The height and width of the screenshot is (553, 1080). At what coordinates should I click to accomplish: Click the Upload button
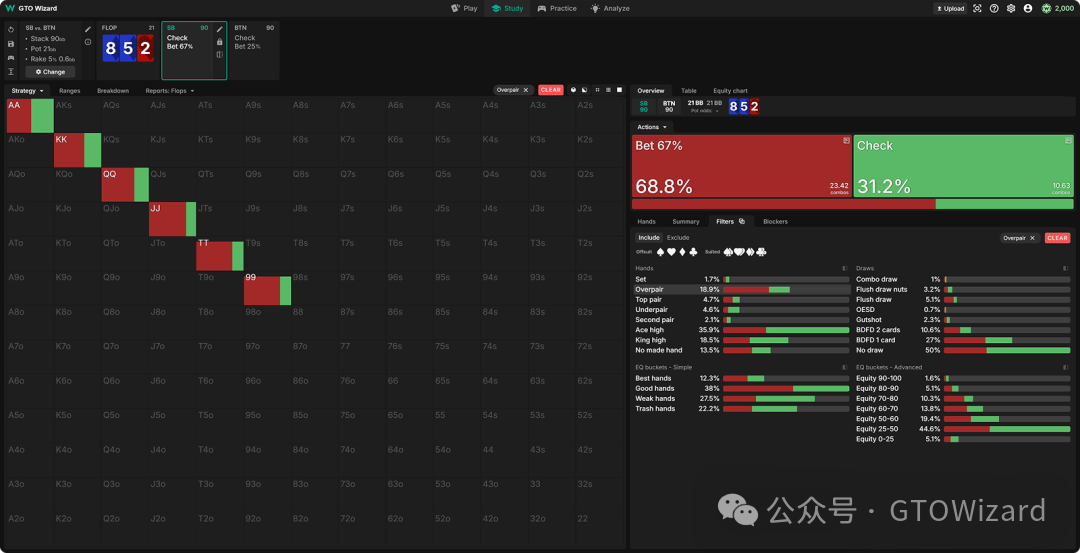(x=950, y=8)
